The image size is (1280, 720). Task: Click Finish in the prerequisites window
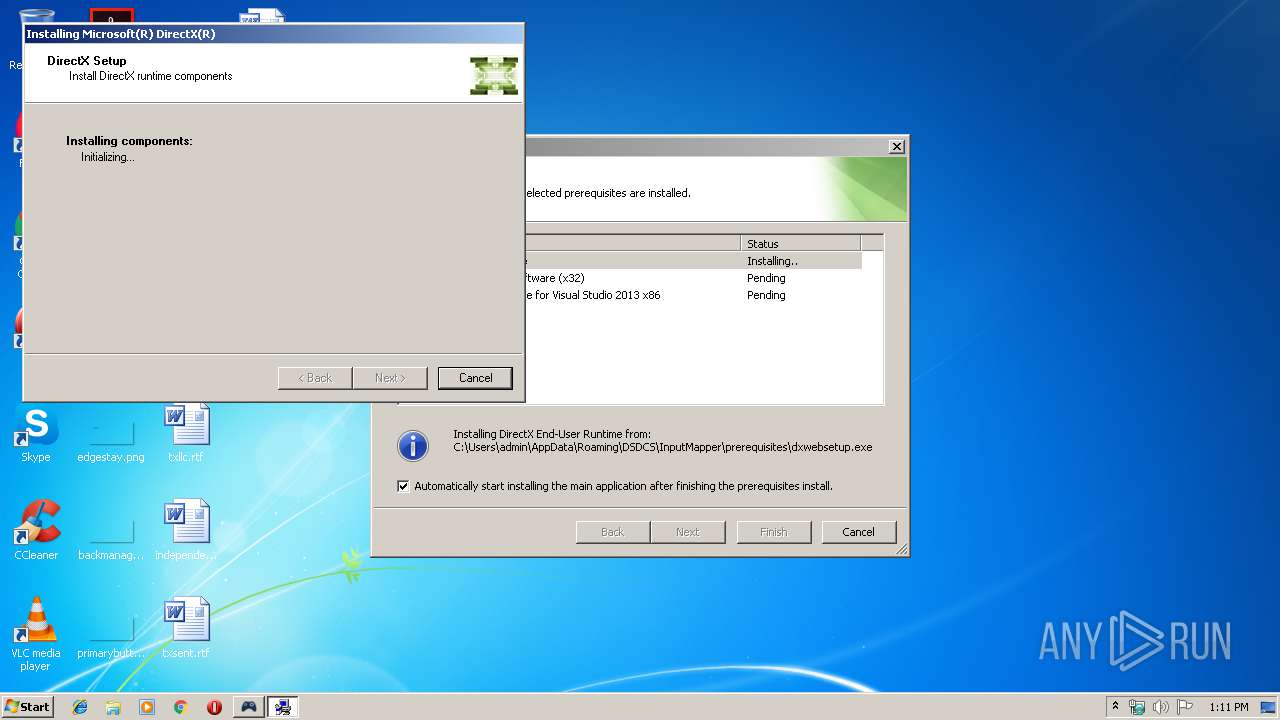(x=773, y=532)
